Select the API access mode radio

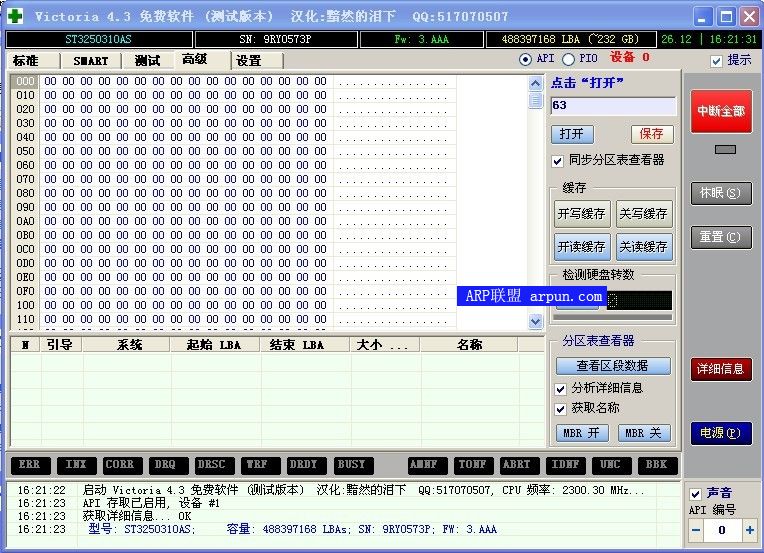click(x=525, y=59)
